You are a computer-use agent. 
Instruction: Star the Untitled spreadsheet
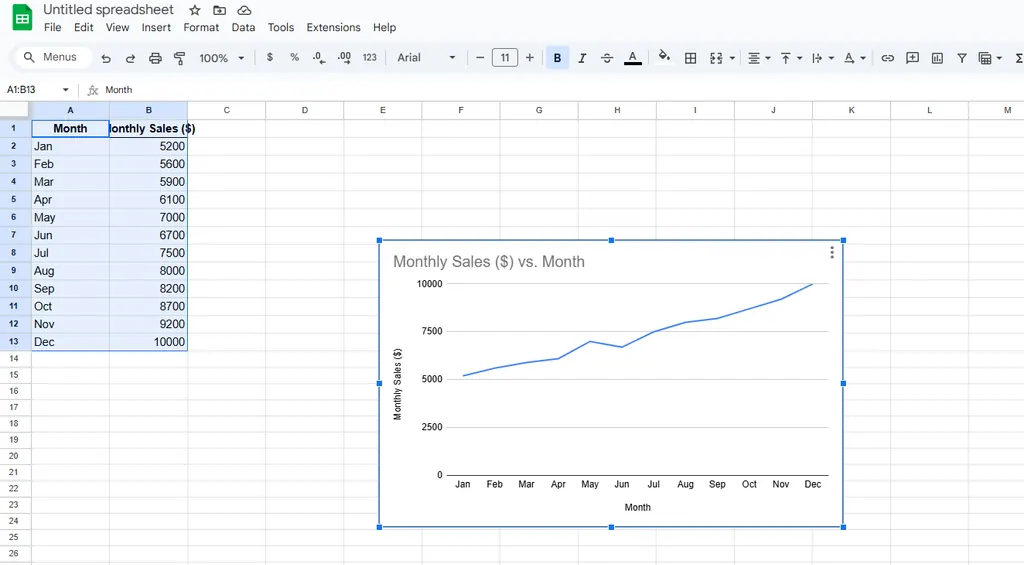195,10
